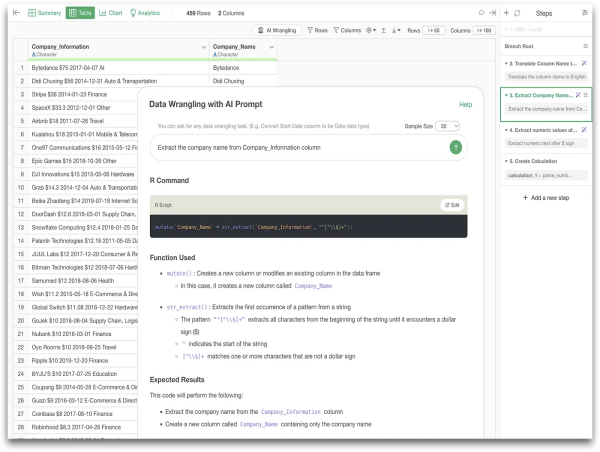Click the str_extract() function name link
This screenshot has width=600, height=452.
pos(187,307)
